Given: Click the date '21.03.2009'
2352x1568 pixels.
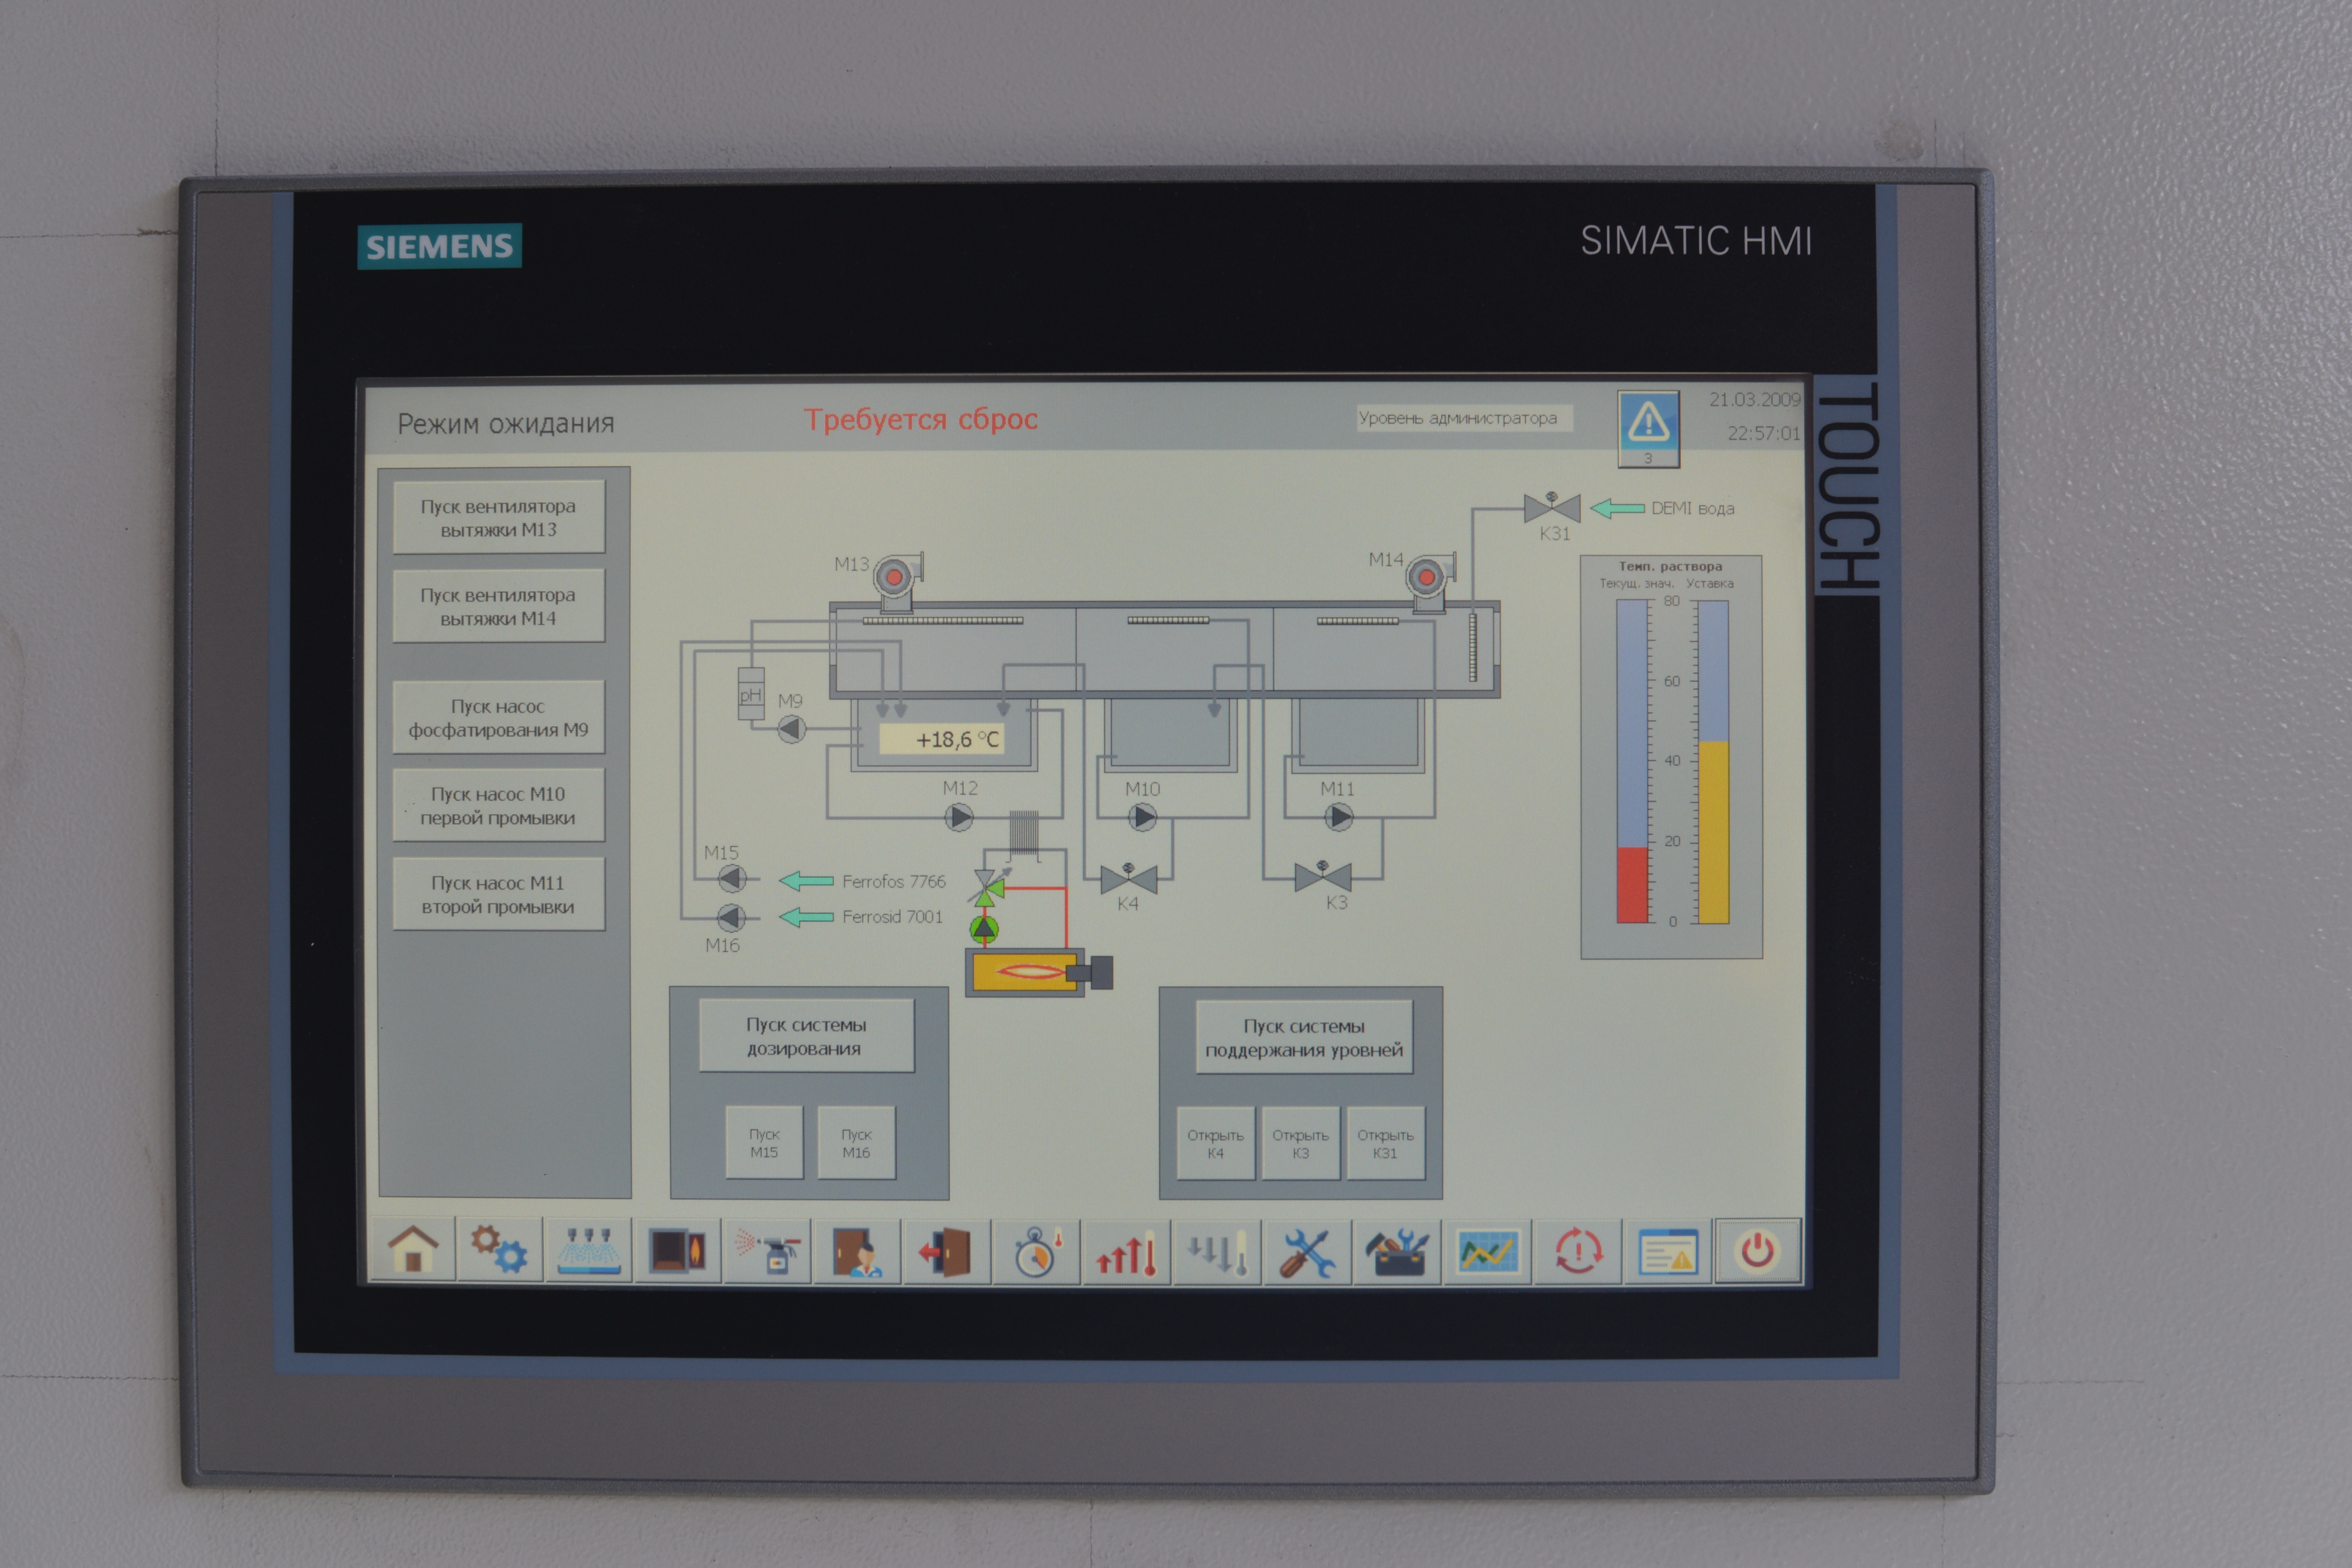Looking at the screenshot, I should point(1754,399).
